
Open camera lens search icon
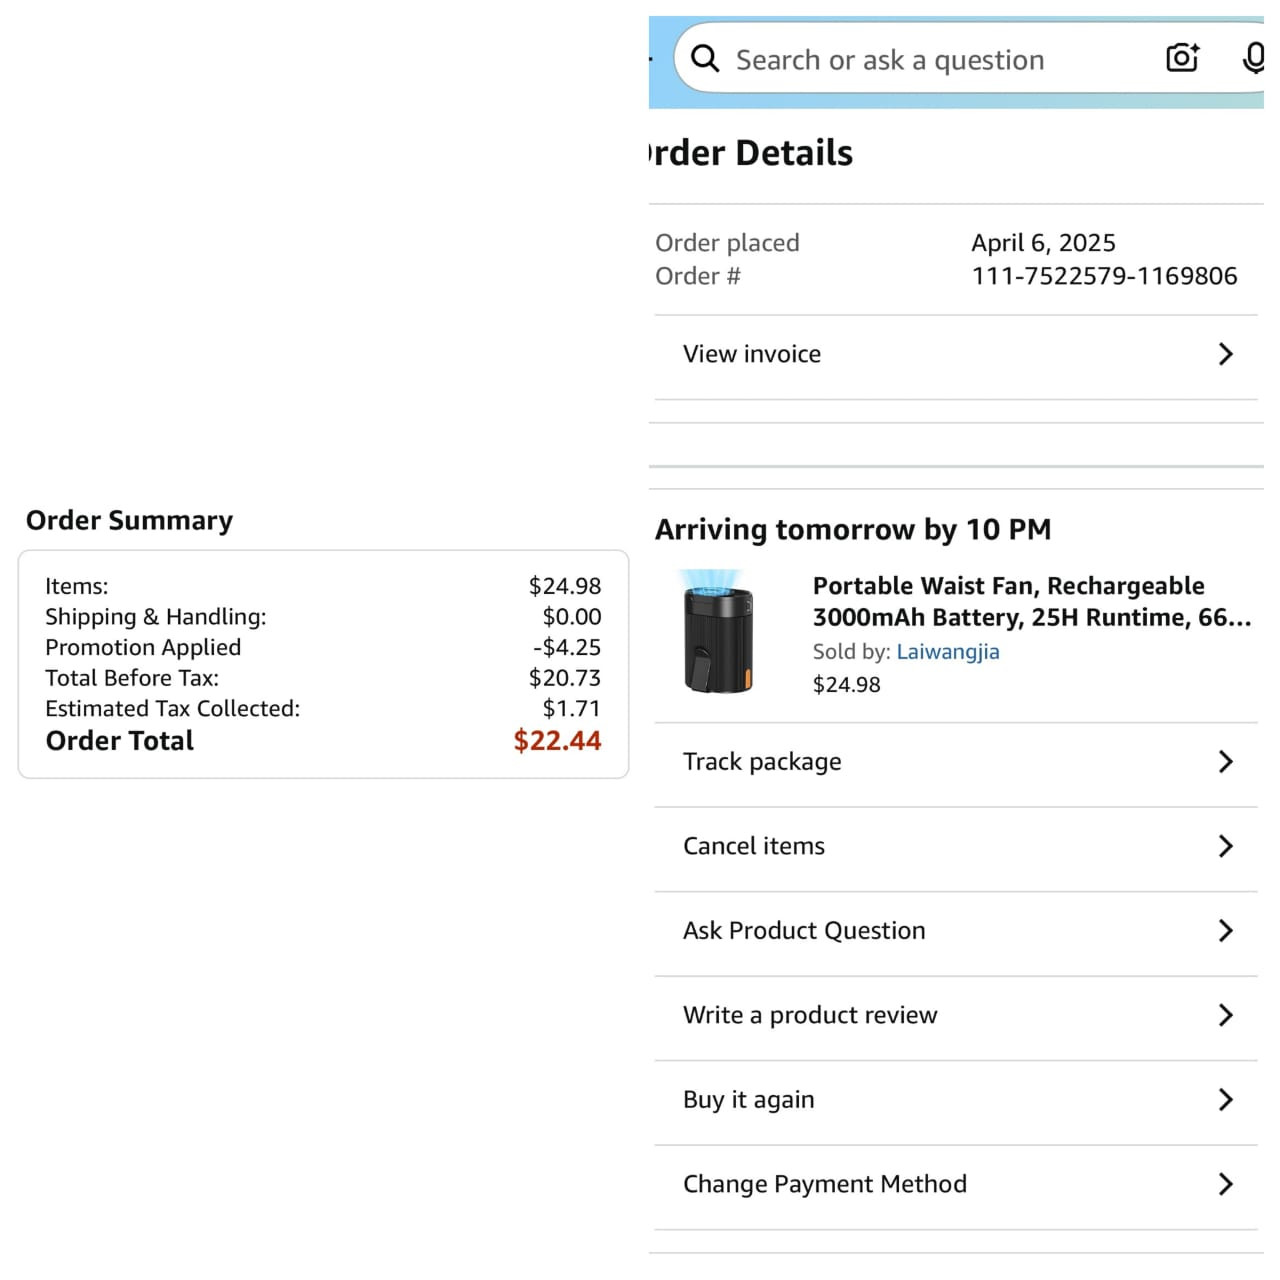(x=1182, y=58)
